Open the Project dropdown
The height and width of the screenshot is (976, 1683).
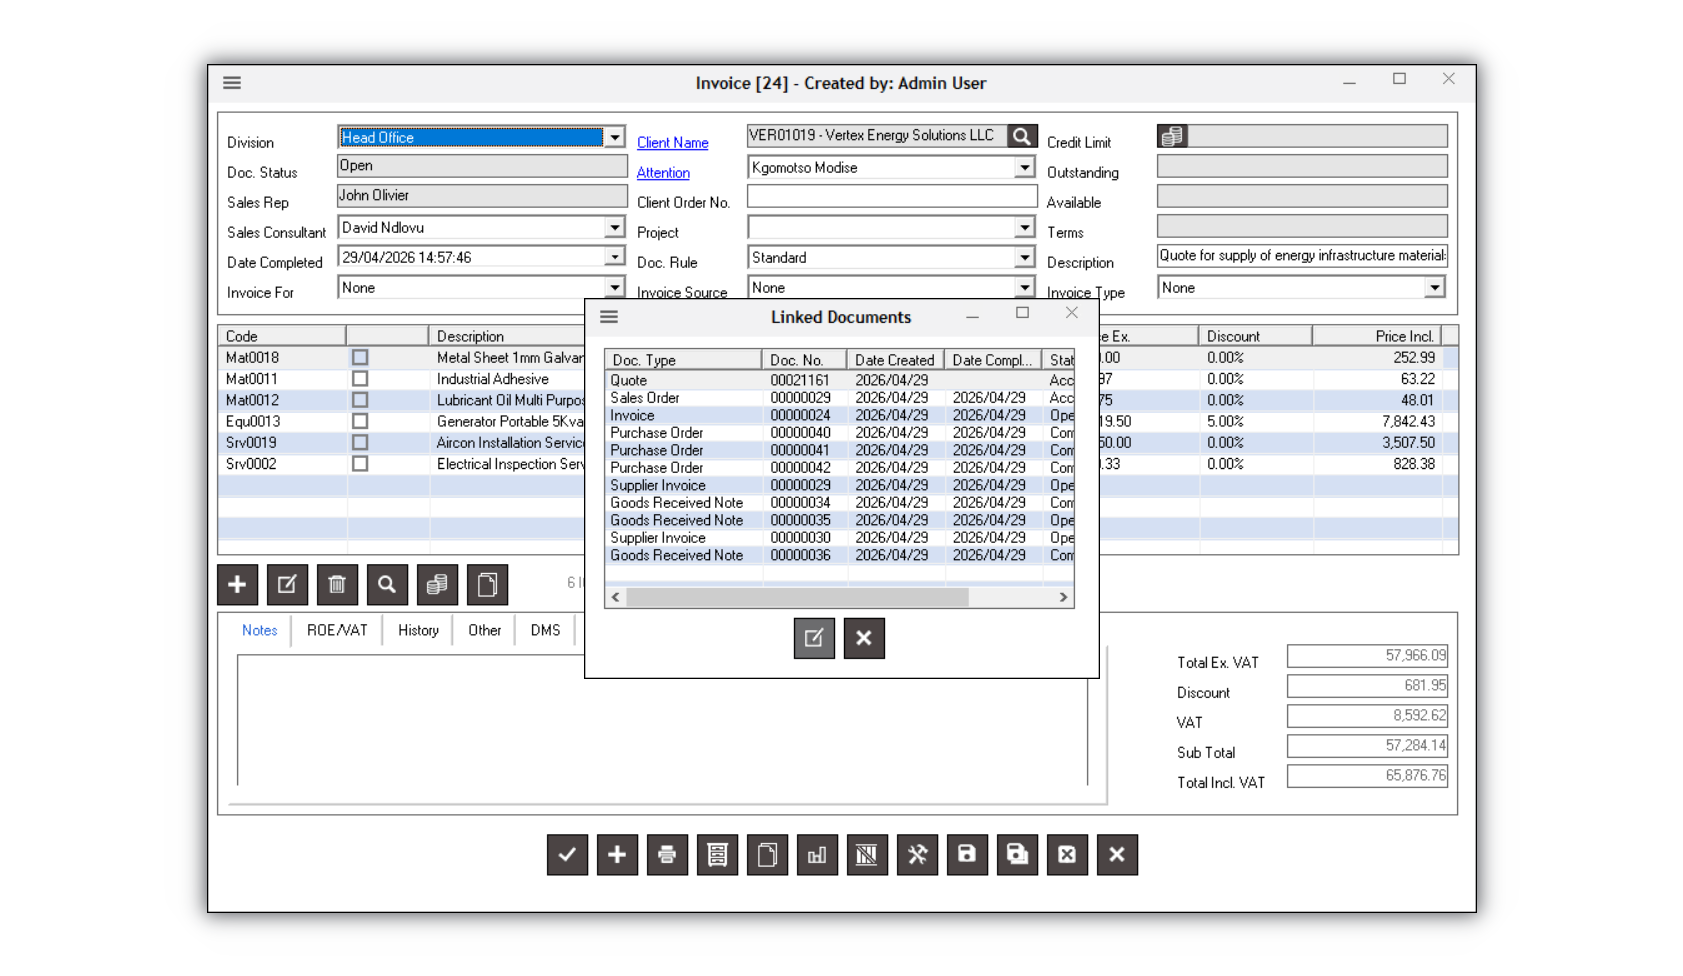click(x=1024, y=228)
